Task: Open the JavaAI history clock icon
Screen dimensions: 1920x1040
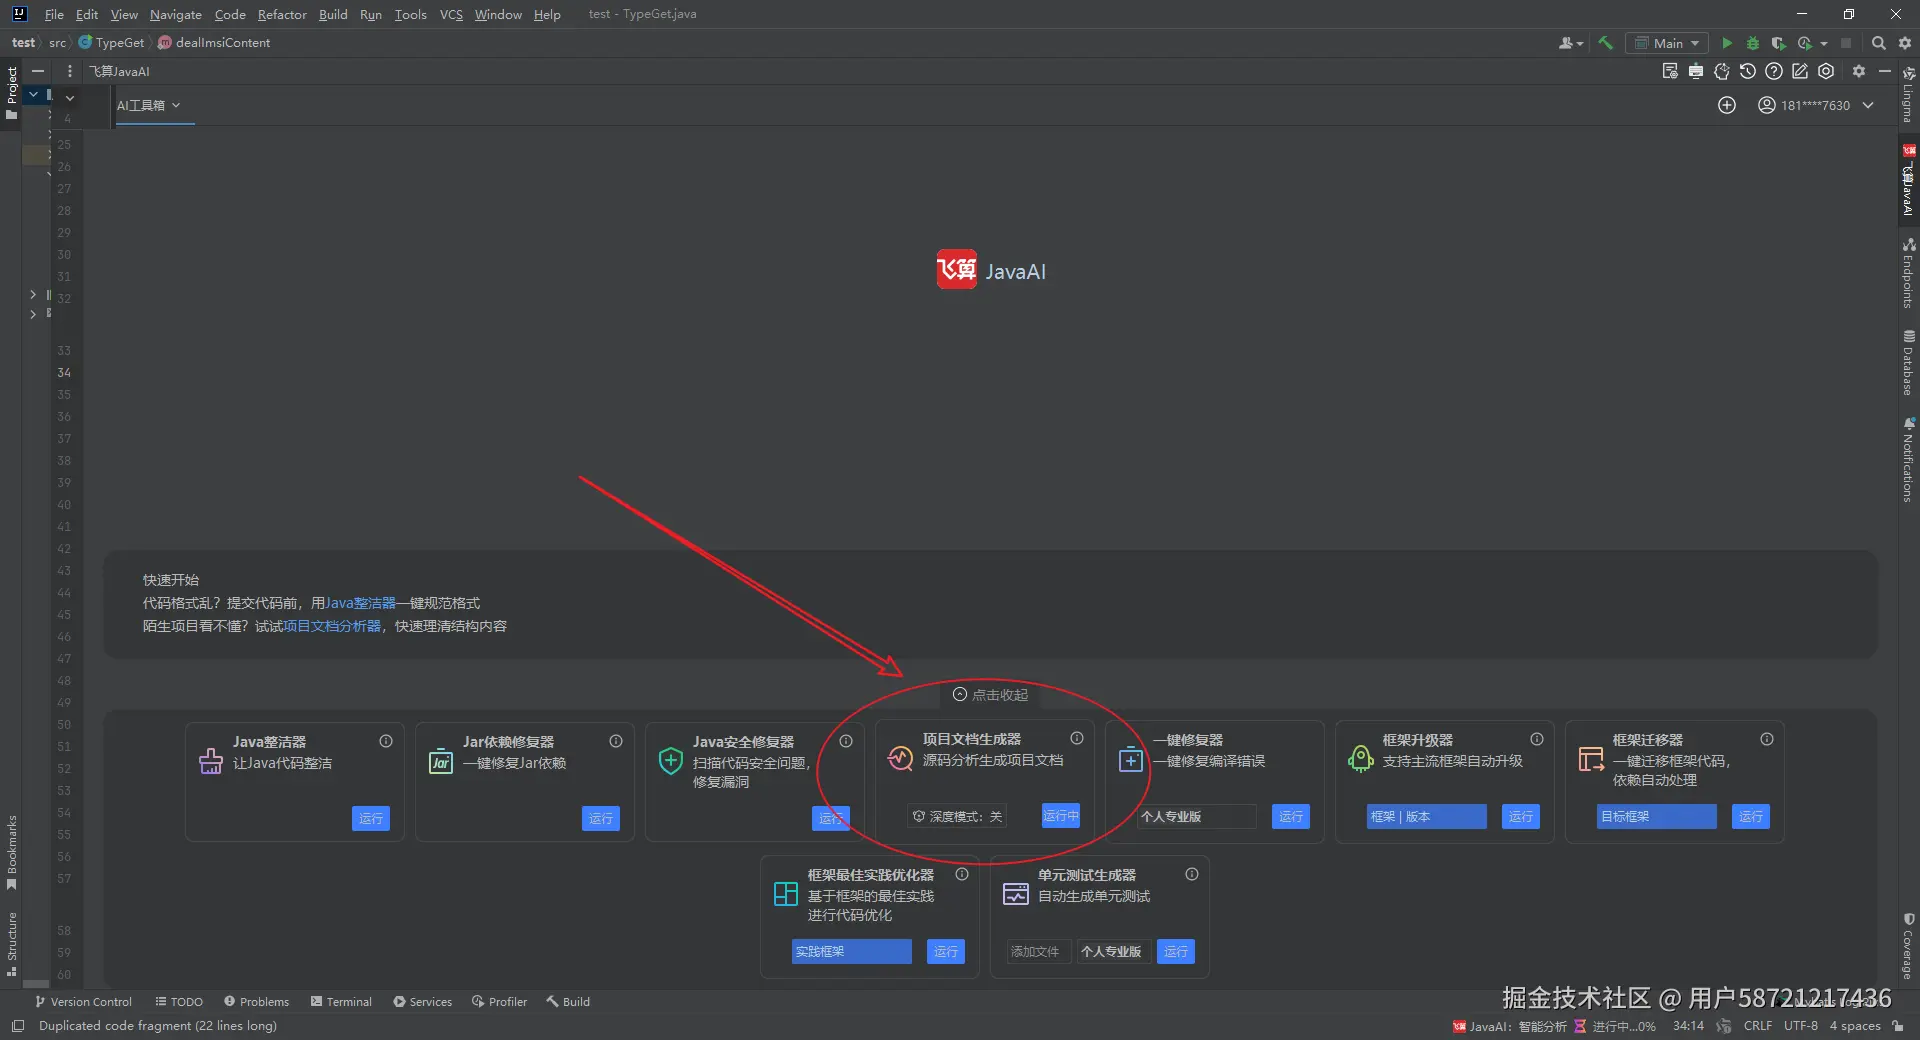Action: coord(1748,71)
